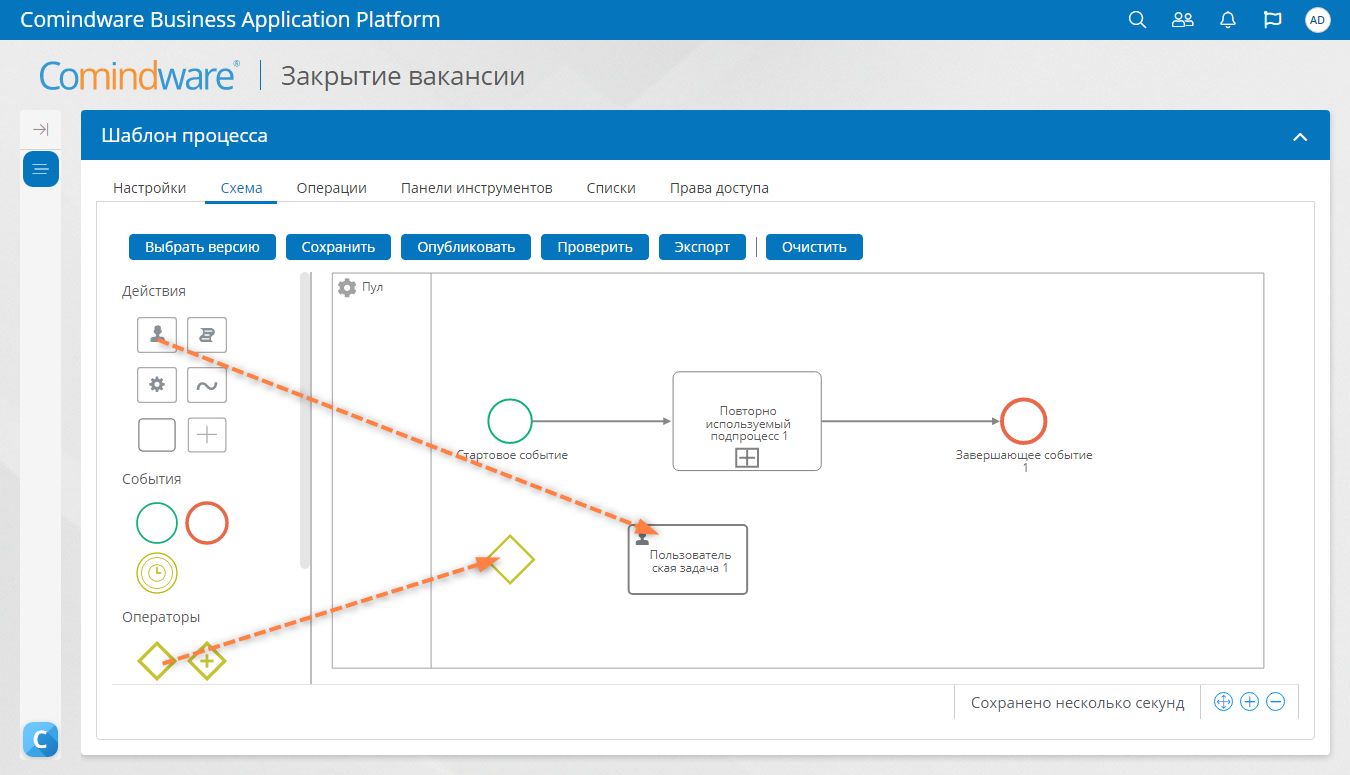This screenshot has width=1350, height=775.
Task: Select the Пользовательская задача 1 element
Action: point(688,560)
